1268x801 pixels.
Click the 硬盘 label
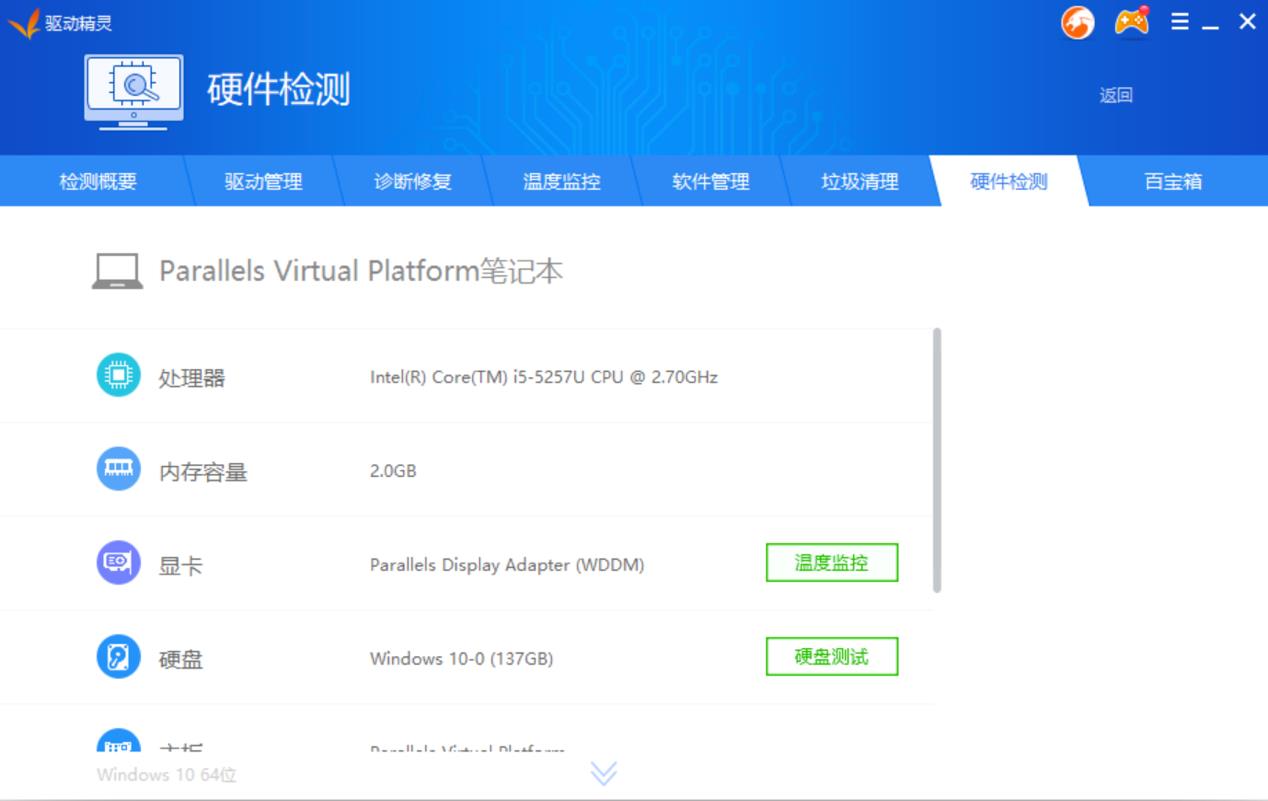tap(181, 660)
